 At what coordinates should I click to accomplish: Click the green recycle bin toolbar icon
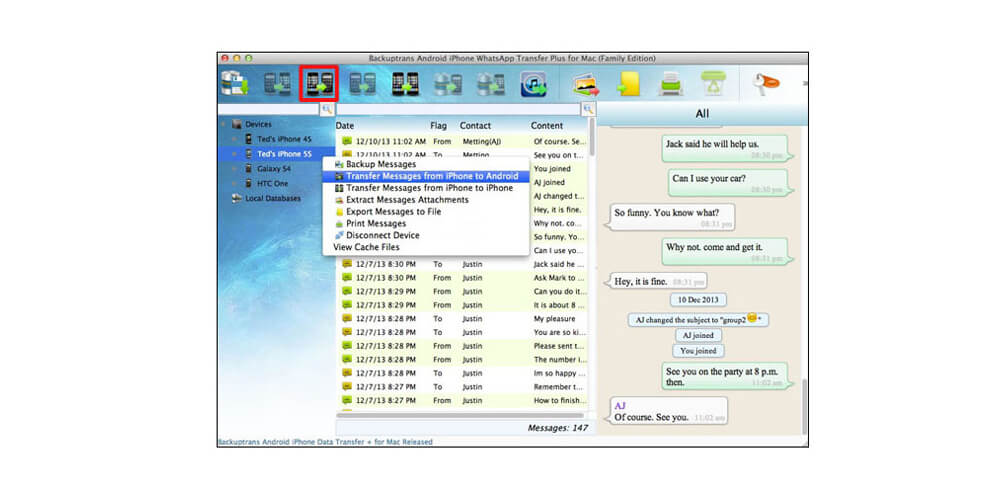(713, 84)
